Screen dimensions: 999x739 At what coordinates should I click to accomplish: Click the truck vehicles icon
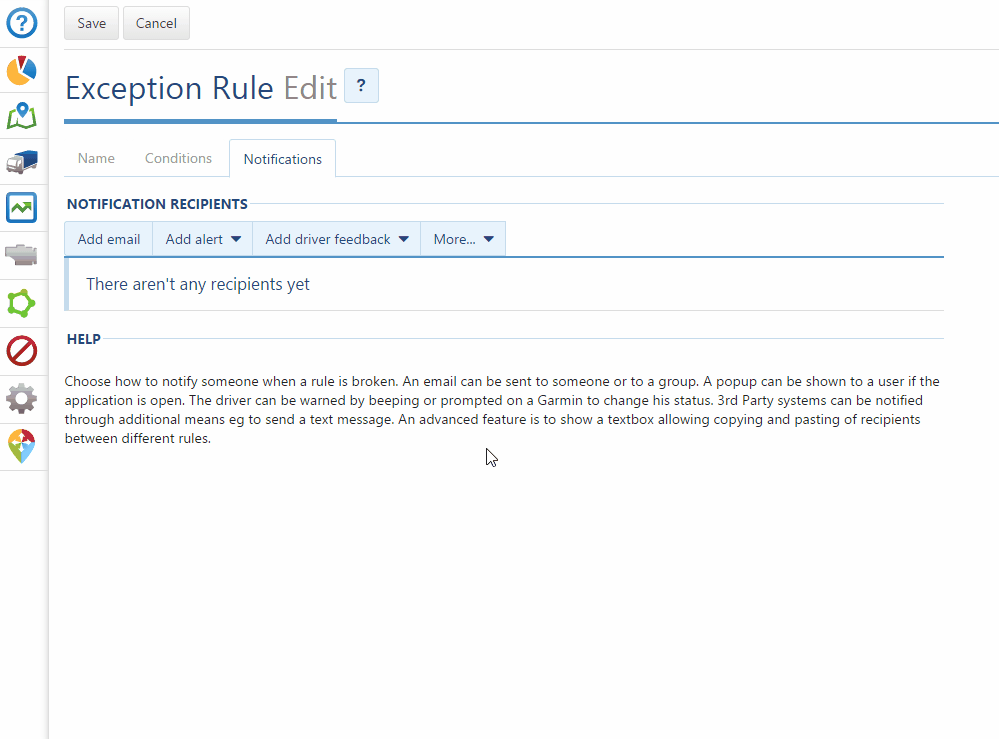(x=22, y=161)
